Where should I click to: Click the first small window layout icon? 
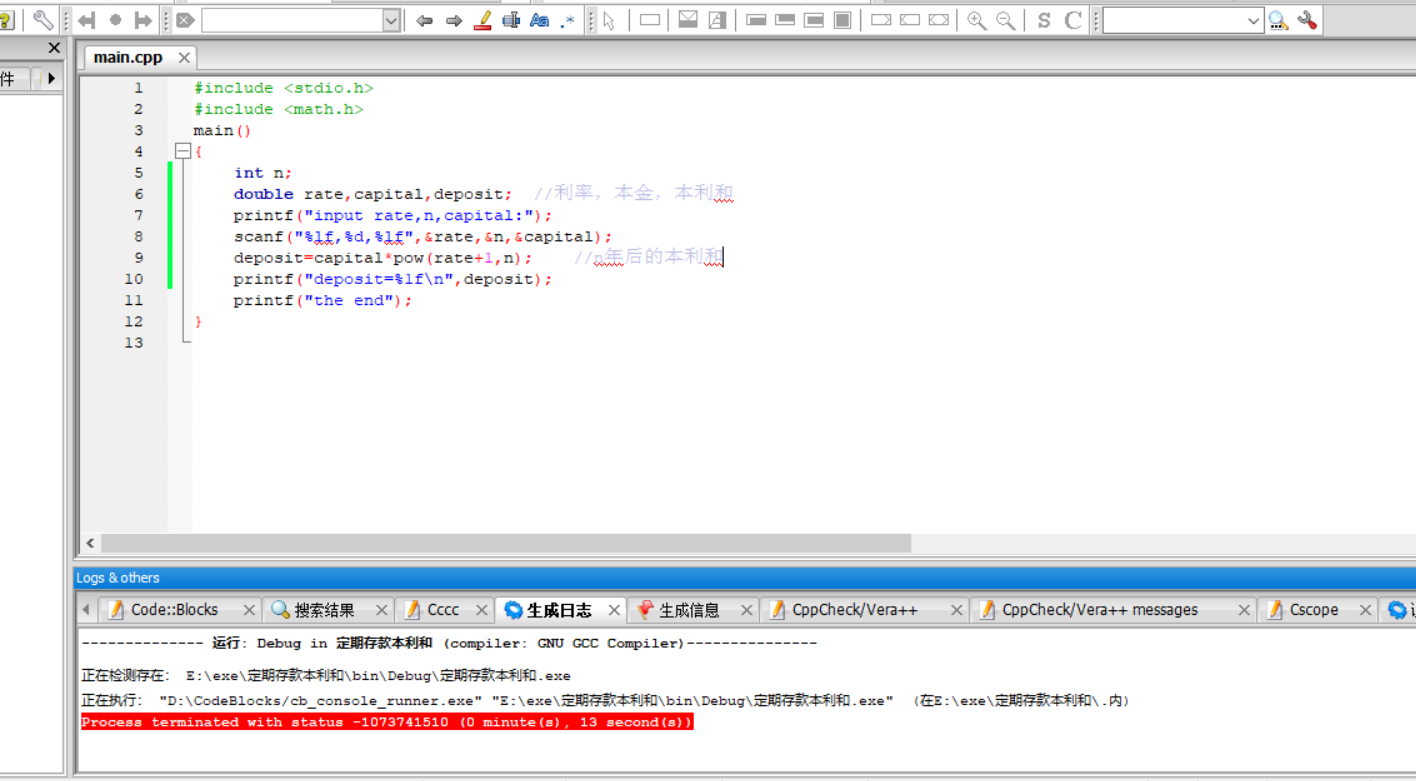(757, 20)
